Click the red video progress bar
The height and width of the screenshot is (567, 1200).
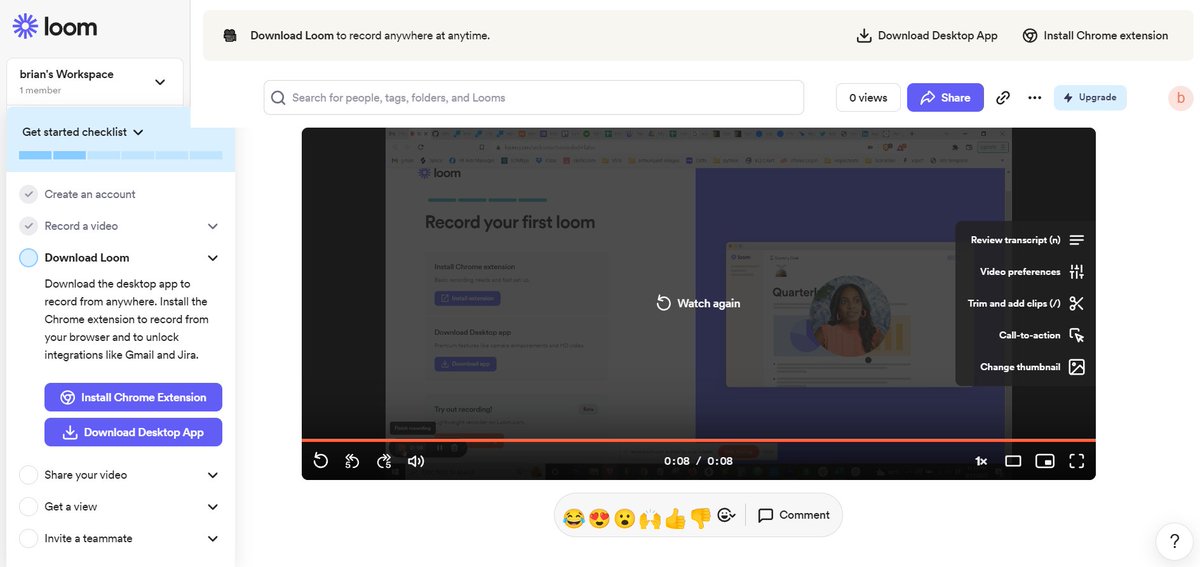[698, 440]
